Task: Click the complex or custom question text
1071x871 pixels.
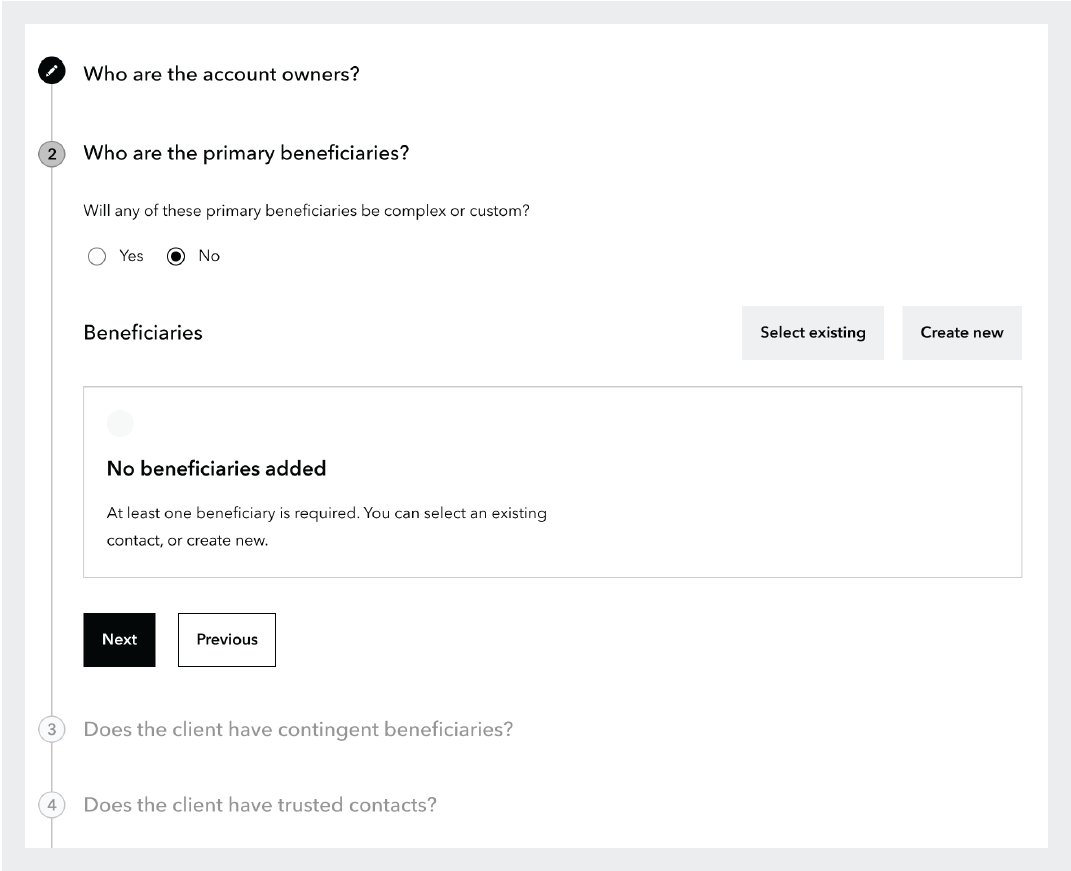Action: (306, 212)
